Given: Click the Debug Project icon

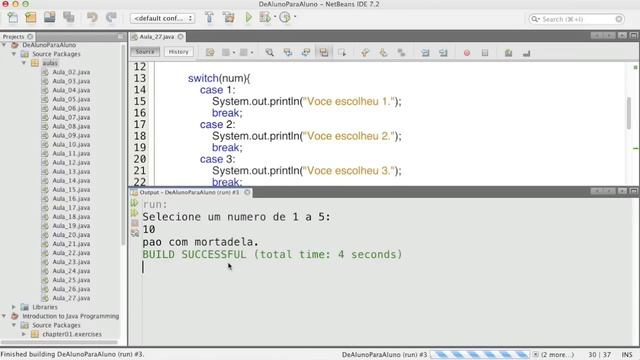Looking at the screenshot, I should pos(265,18).
